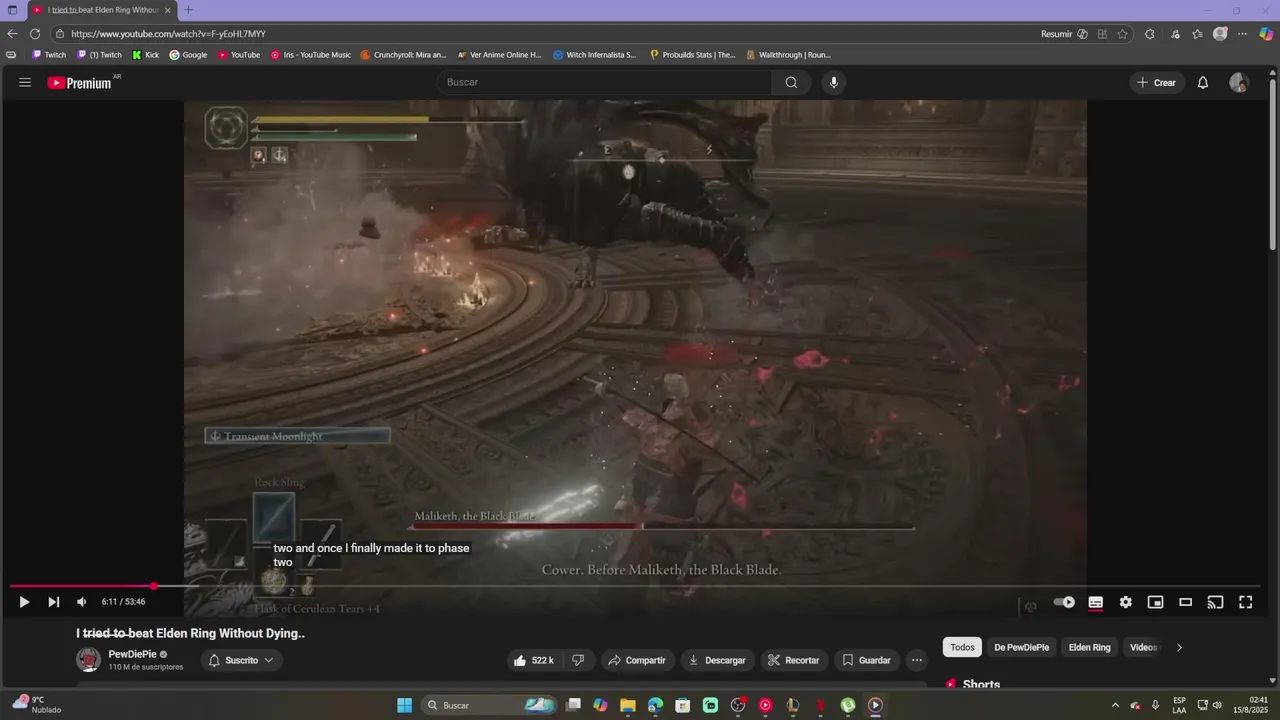Click Resumir Copilot summarize button
1280x720 pixels.
click(1064, 34)
